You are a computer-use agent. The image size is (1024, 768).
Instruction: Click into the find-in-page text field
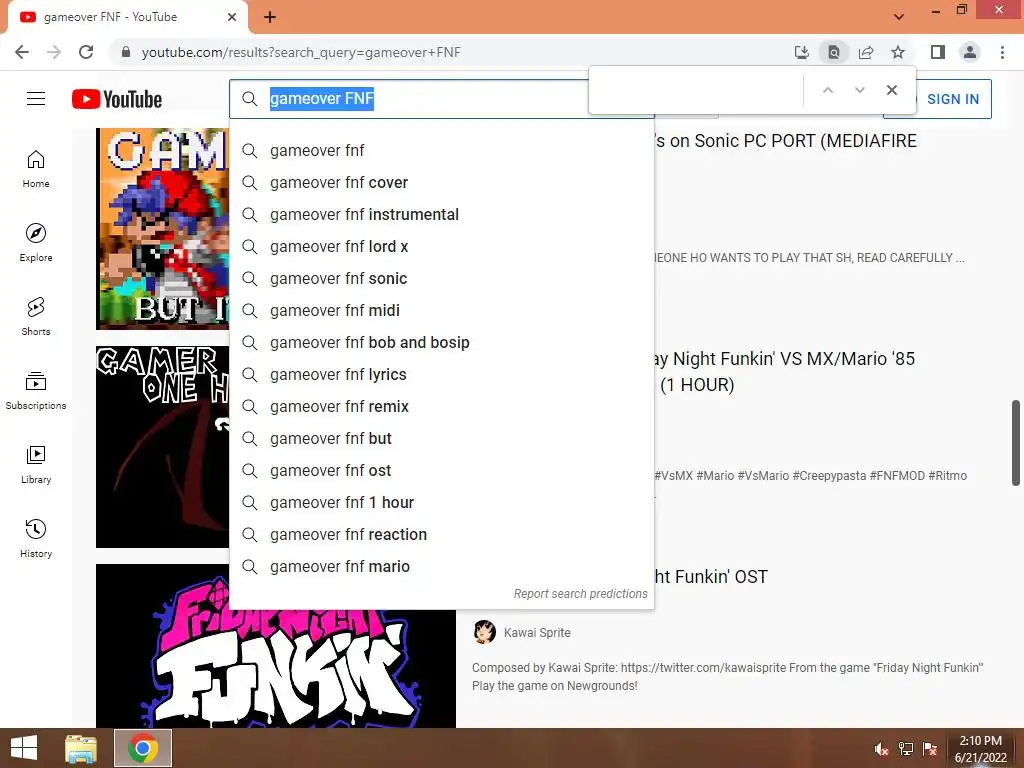click(x=697, y=90)
